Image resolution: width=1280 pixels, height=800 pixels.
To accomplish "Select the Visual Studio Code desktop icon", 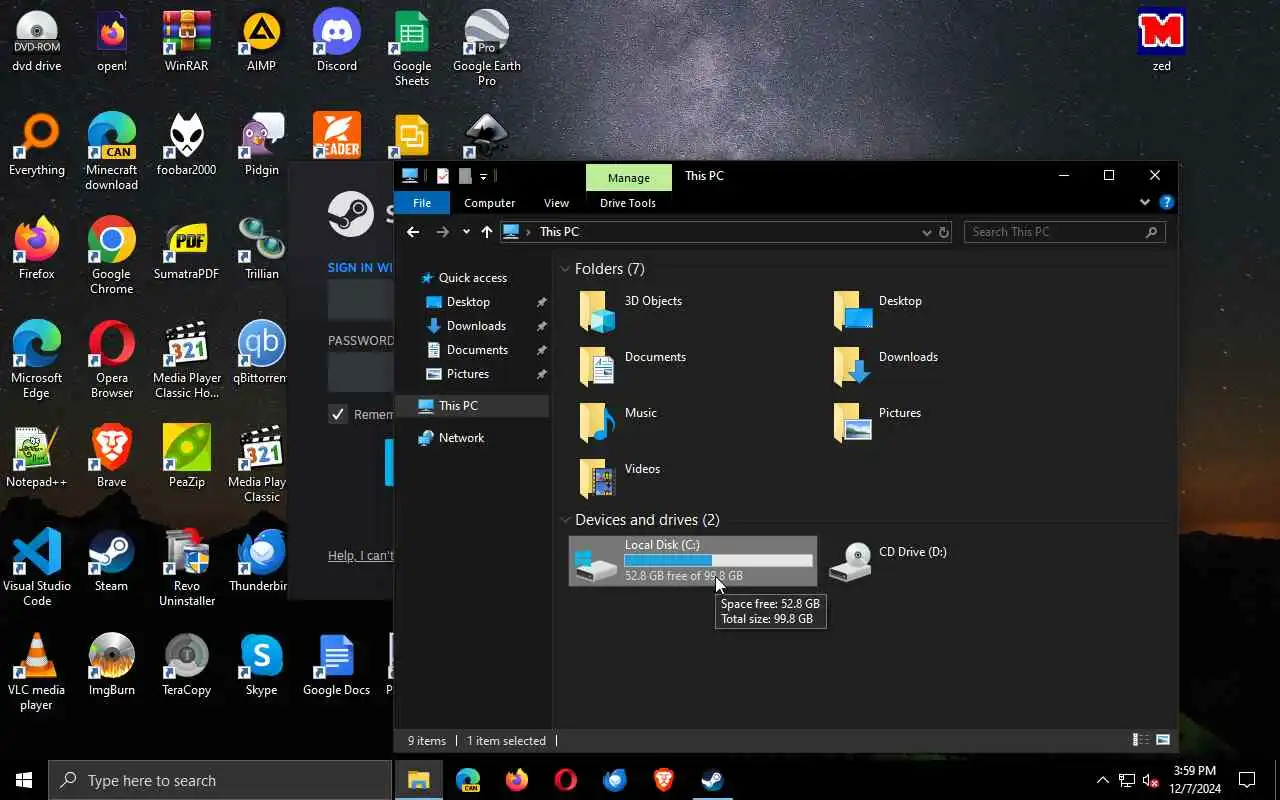I will tap(36, 568).
